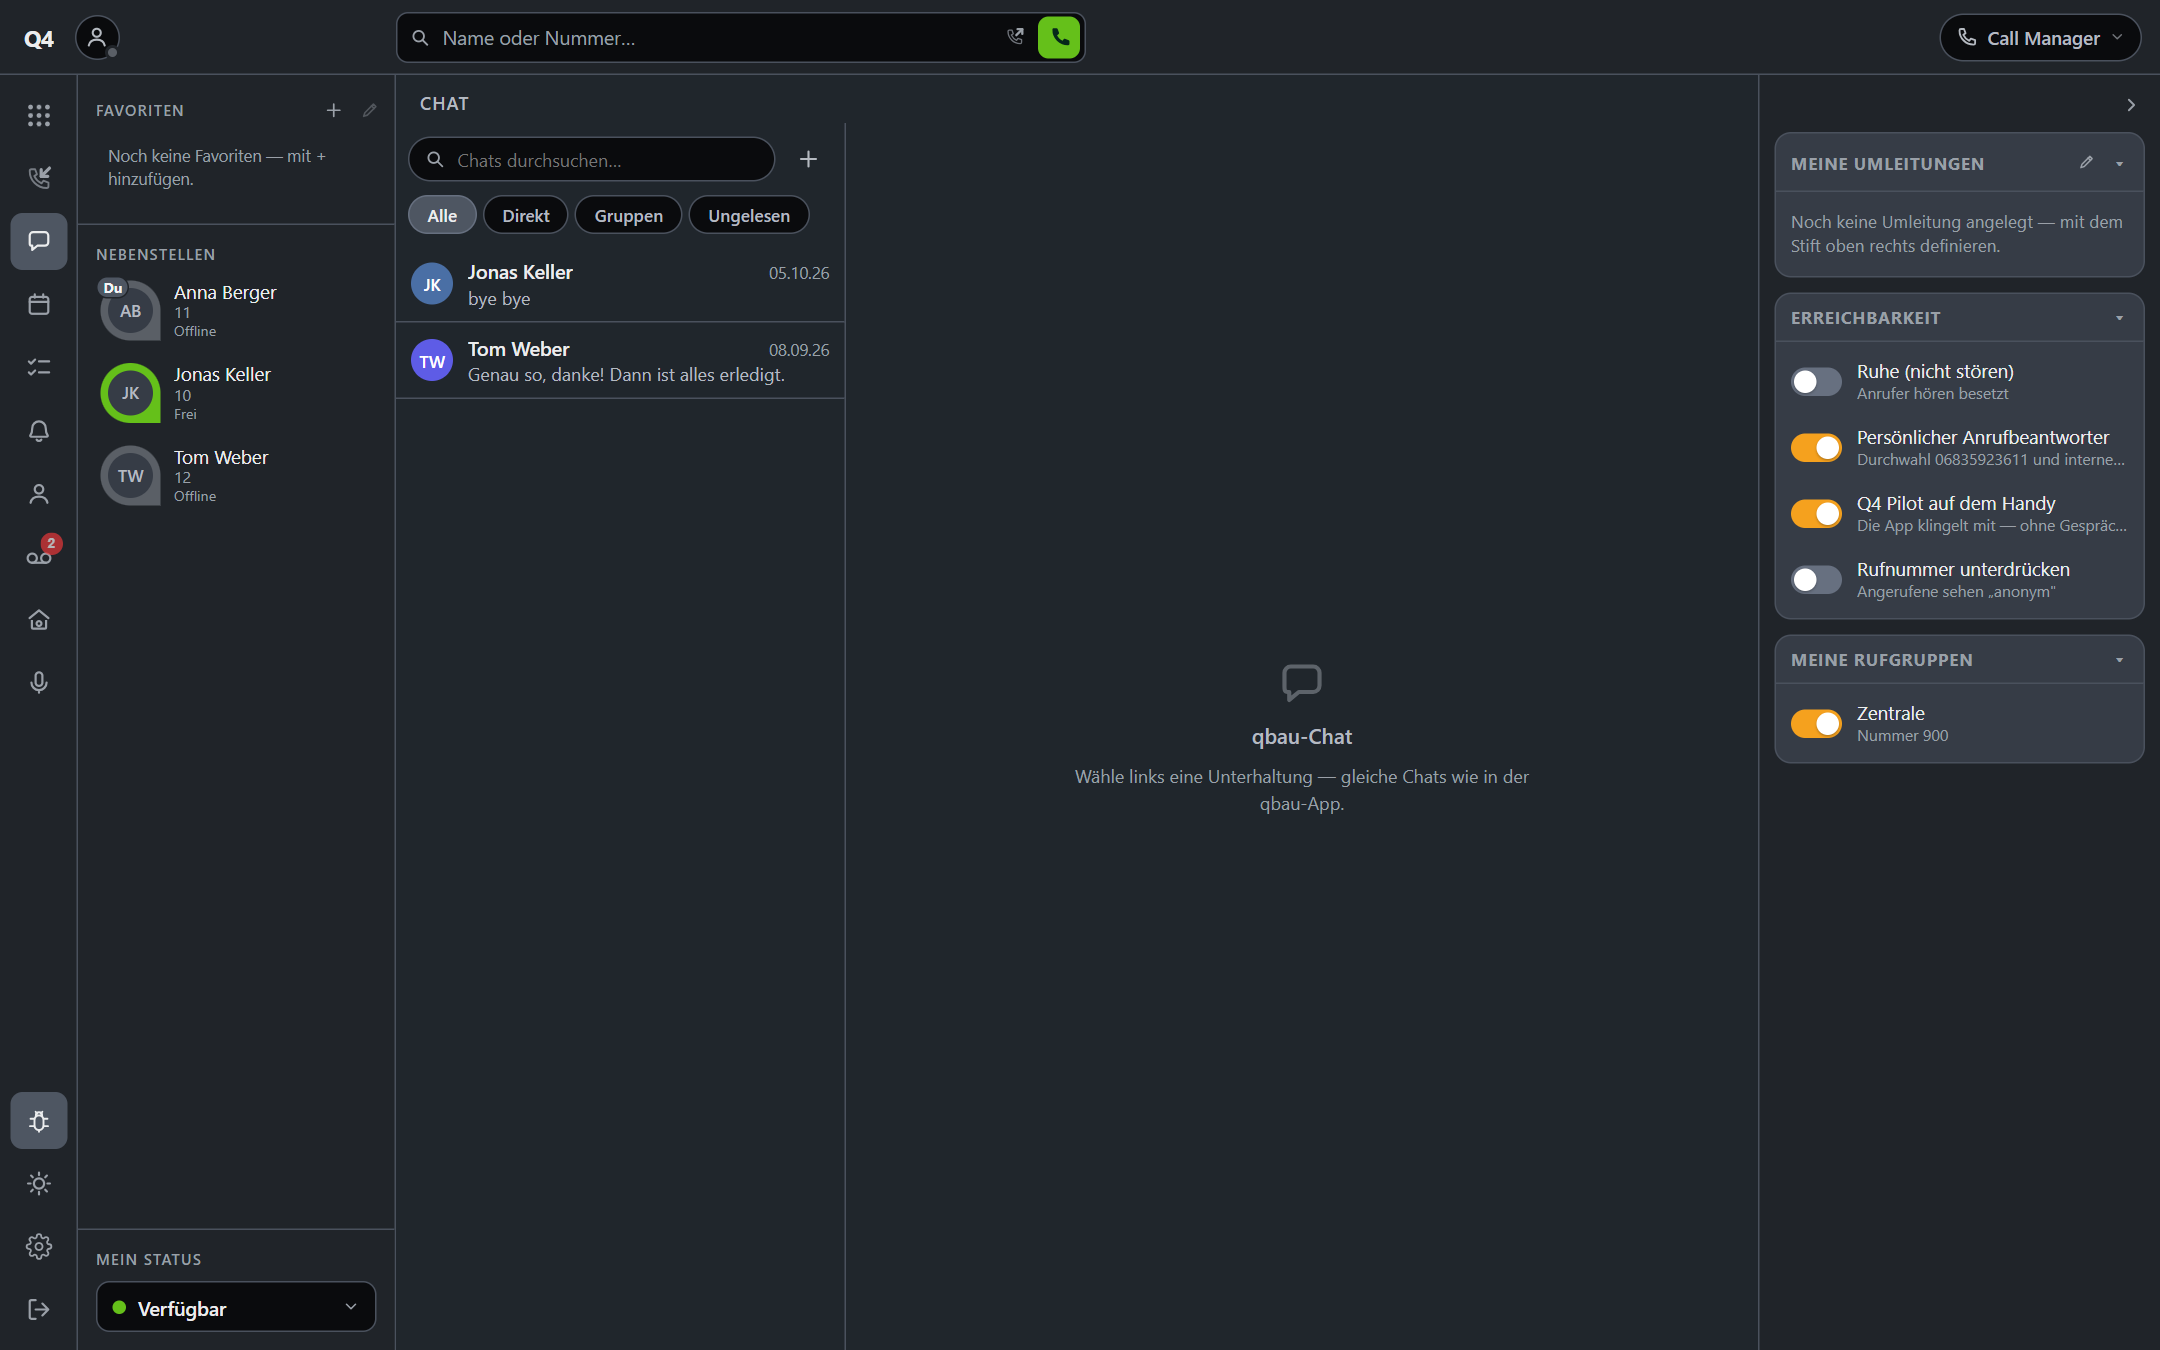Edit Meine Umleitungen with pencil icon
This screenshot has height=1350, width=2160.
pos(2086,163)
